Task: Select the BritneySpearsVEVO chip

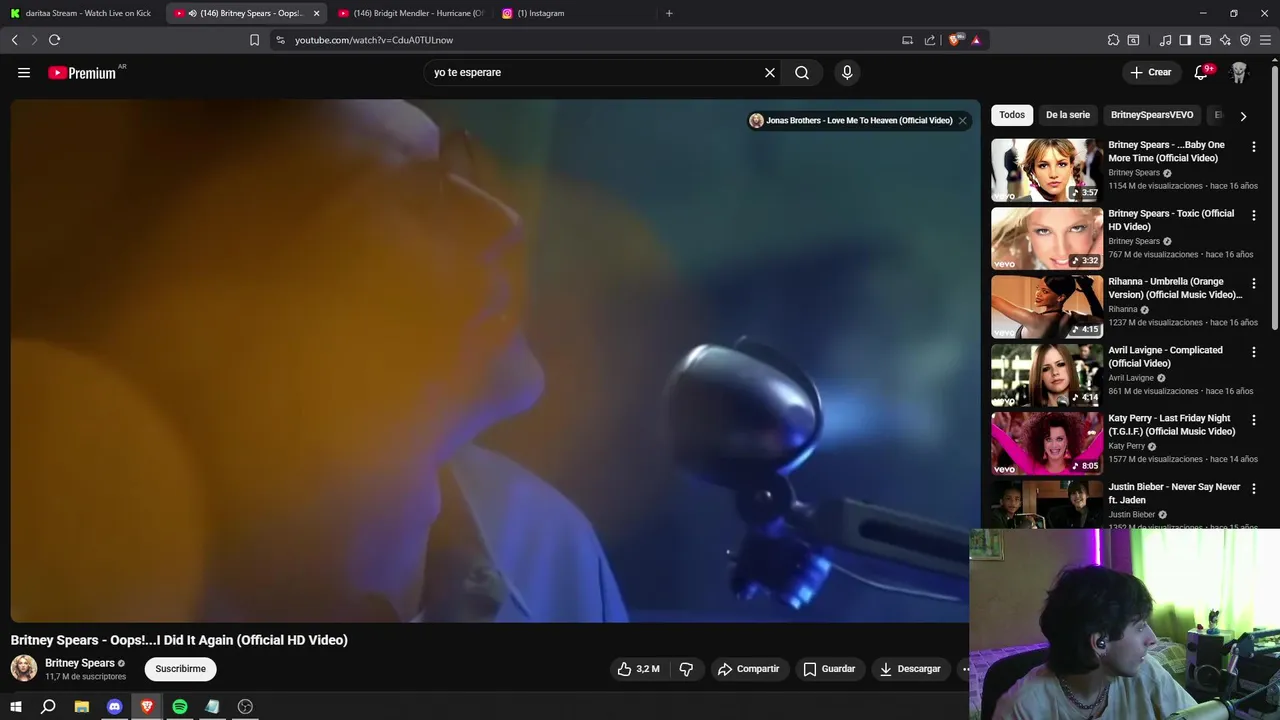Action: tap(1152, 115)
